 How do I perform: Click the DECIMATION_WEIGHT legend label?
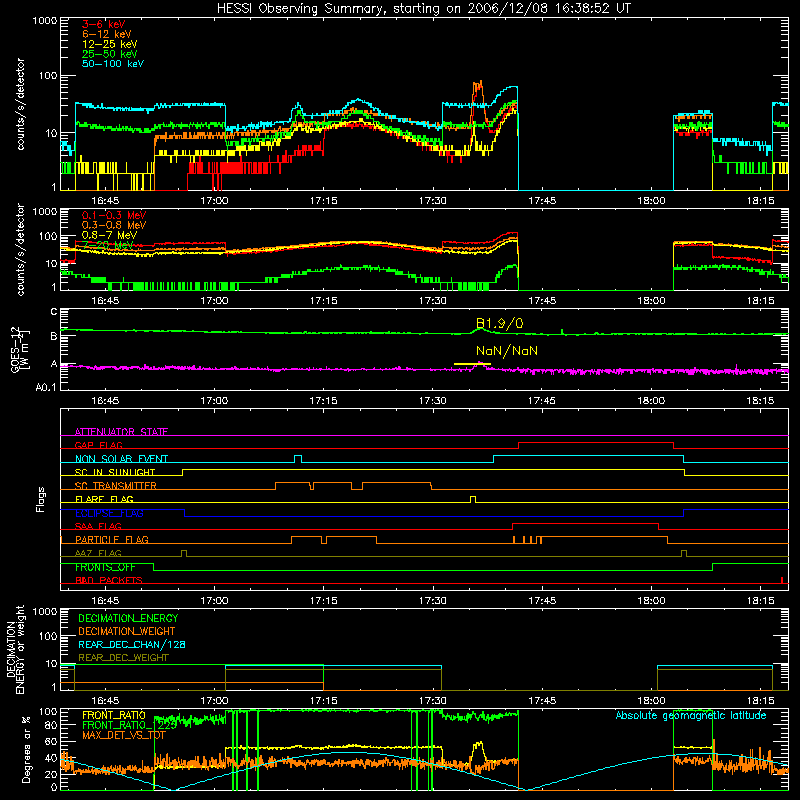[x=127, y=631]
